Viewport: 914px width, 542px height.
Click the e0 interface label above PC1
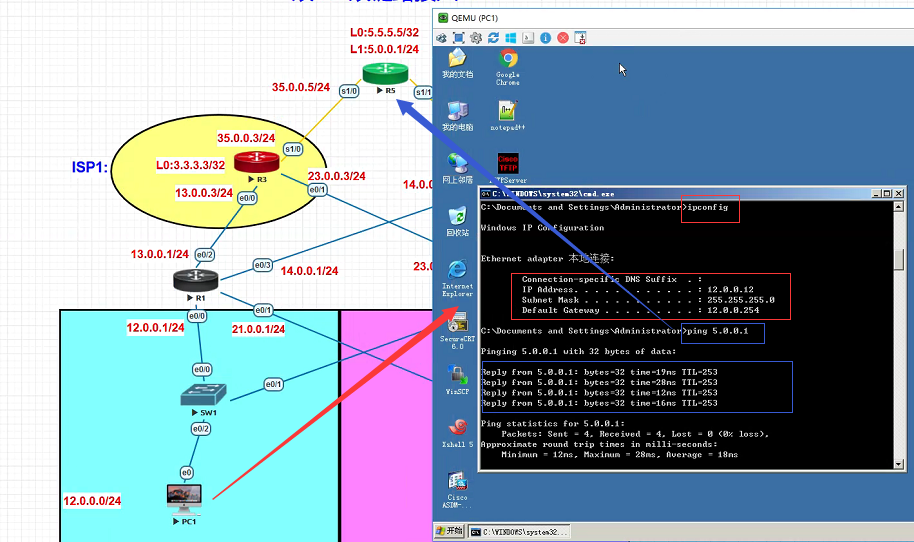(187, 473)
